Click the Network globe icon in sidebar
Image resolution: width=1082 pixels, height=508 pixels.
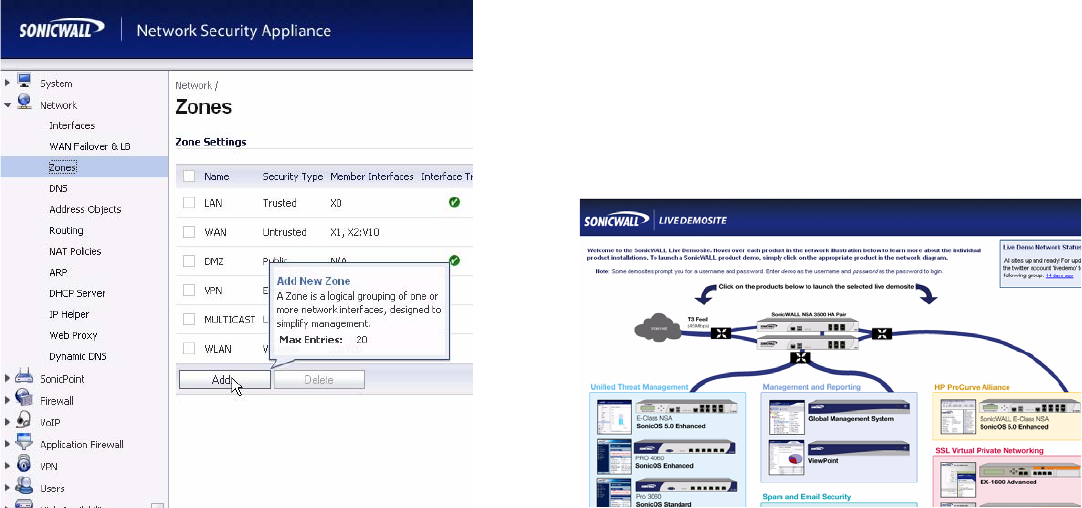(24, 102)
